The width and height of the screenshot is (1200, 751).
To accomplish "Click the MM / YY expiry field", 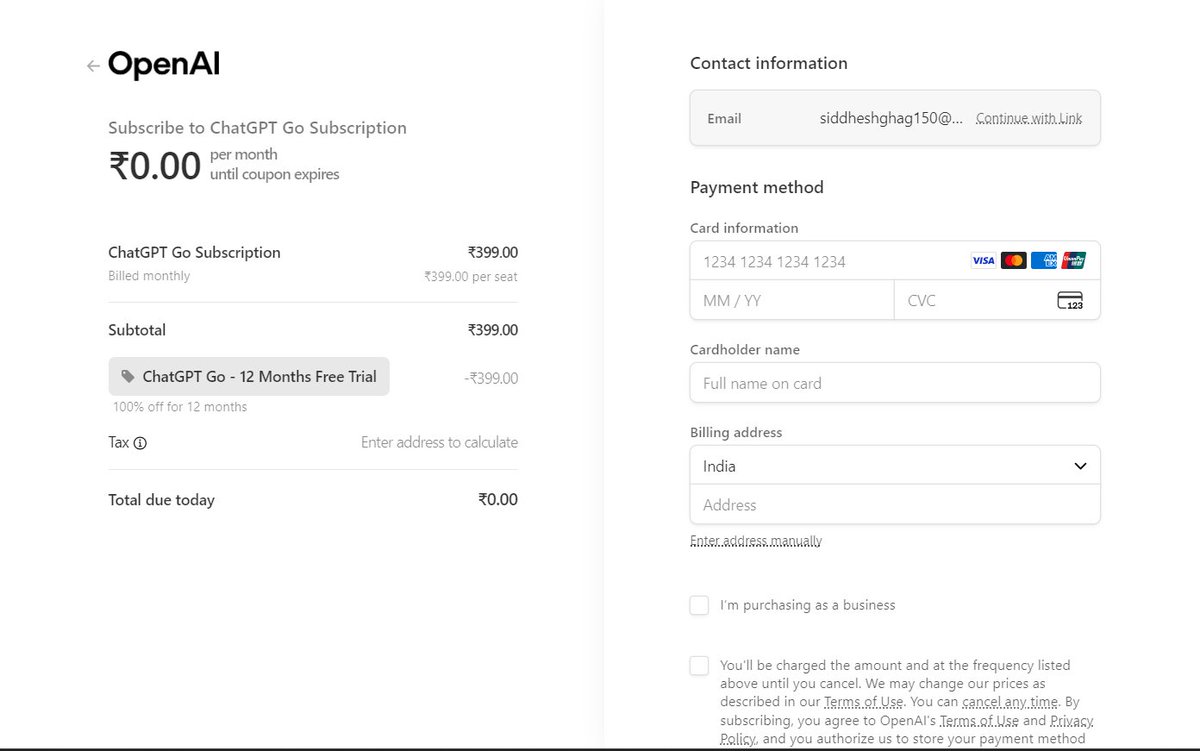I will (x=792, y=300).
